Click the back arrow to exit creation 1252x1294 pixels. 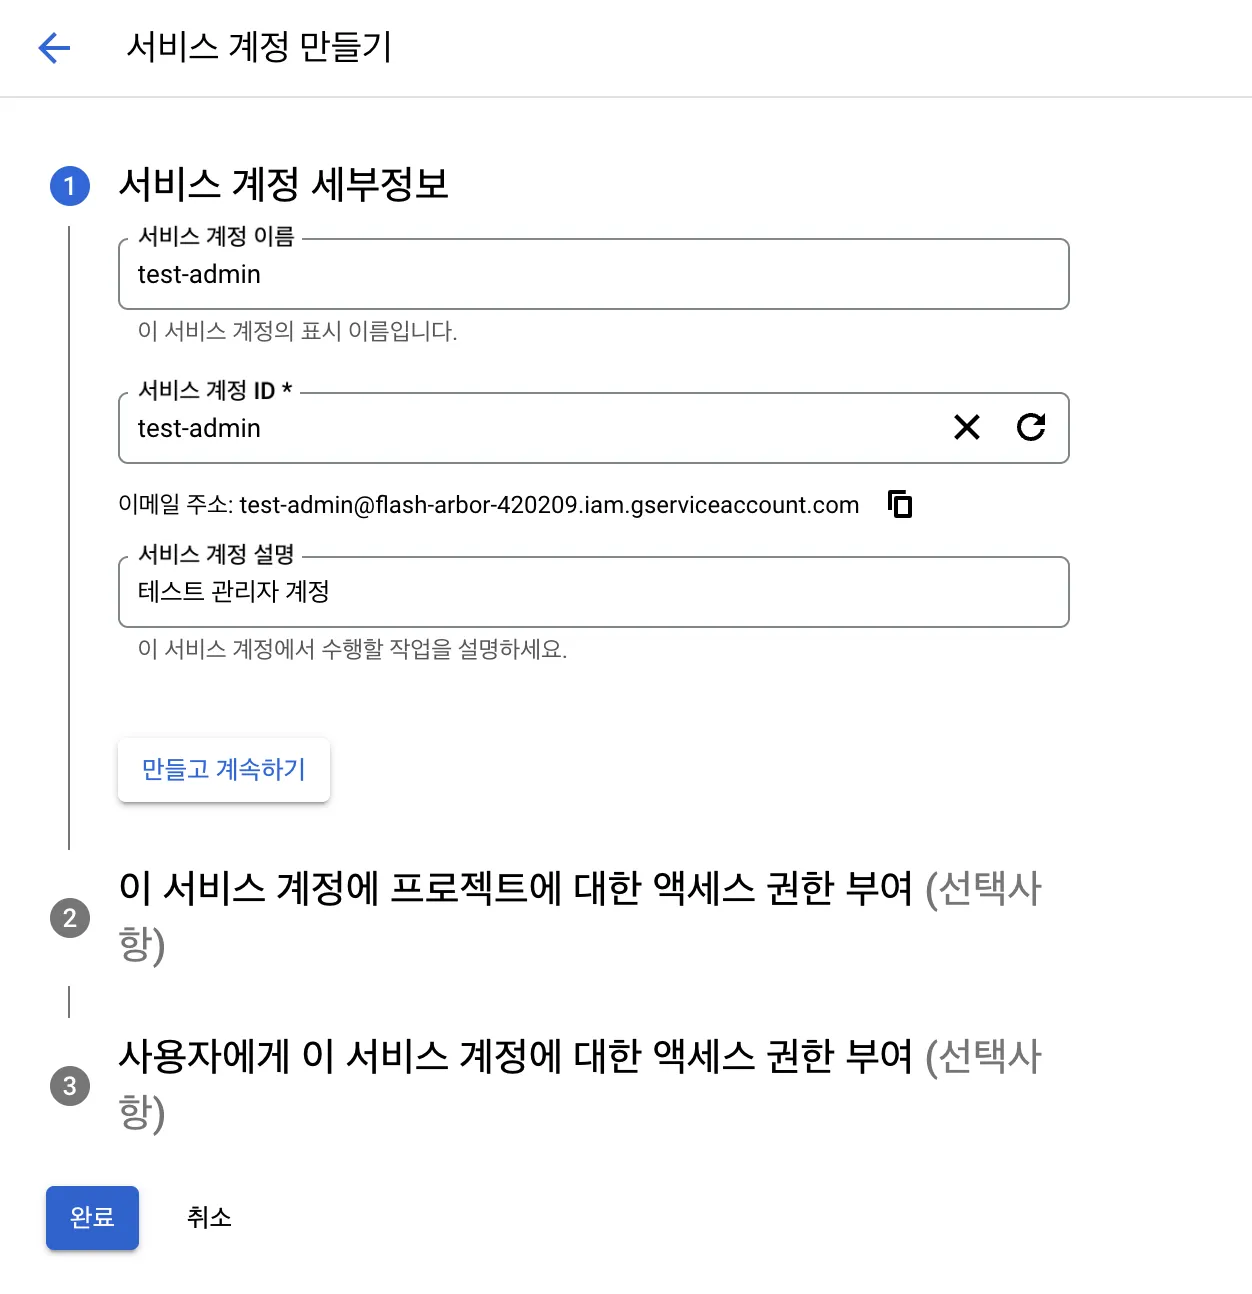(53, 48)
